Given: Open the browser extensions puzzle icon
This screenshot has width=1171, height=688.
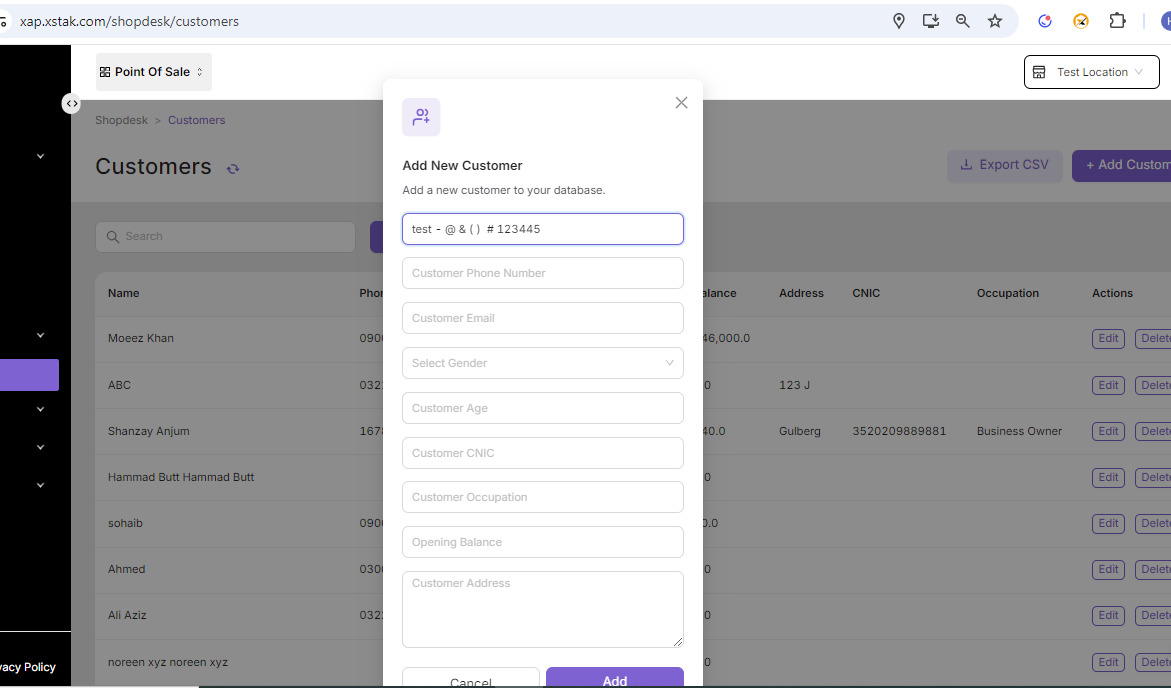Looking at the screenshot, I should pos(1117,21).
